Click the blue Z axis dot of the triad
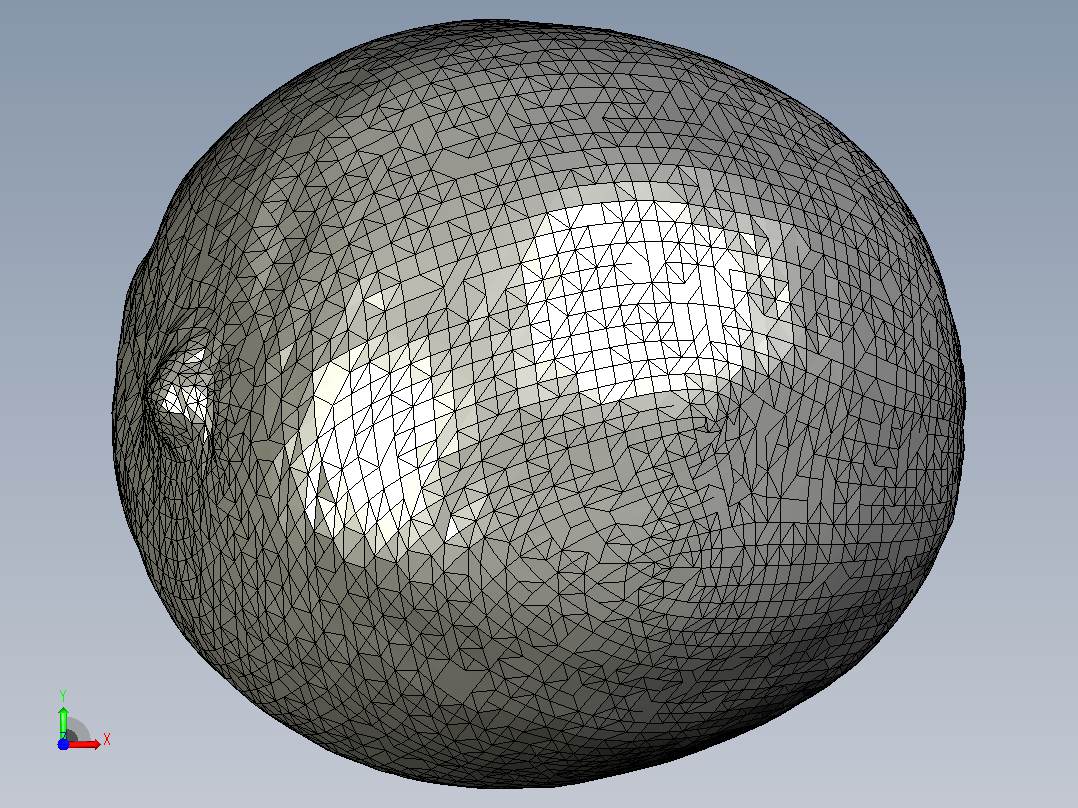 click(x=63, y=744)
